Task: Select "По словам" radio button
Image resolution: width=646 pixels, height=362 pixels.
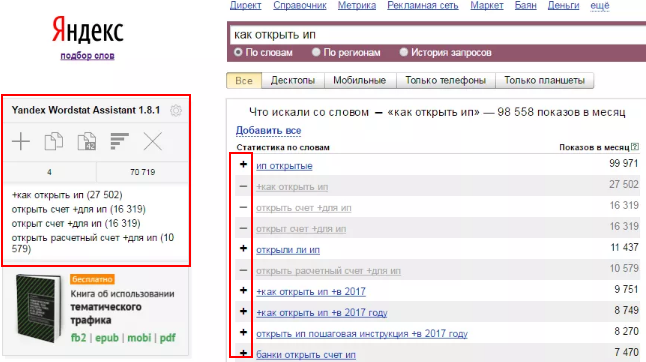Action: (x=238, y=52)
